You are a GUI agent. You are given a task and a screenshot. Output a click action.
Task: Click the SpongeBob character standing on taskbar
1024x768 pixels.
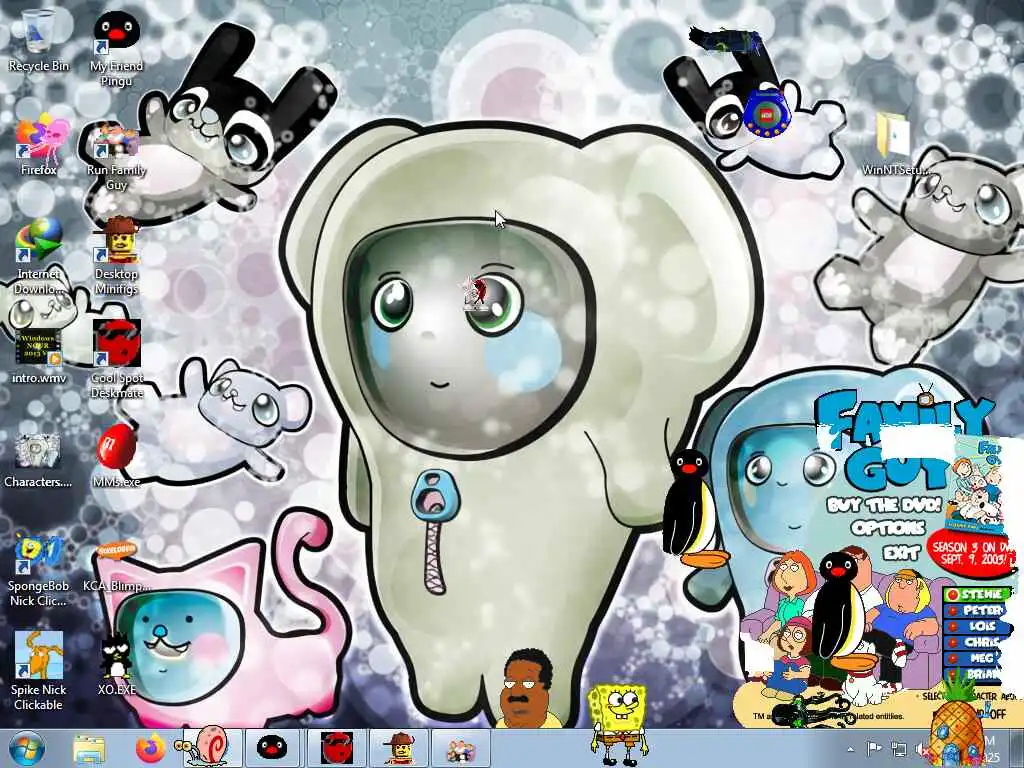point(616,724)
